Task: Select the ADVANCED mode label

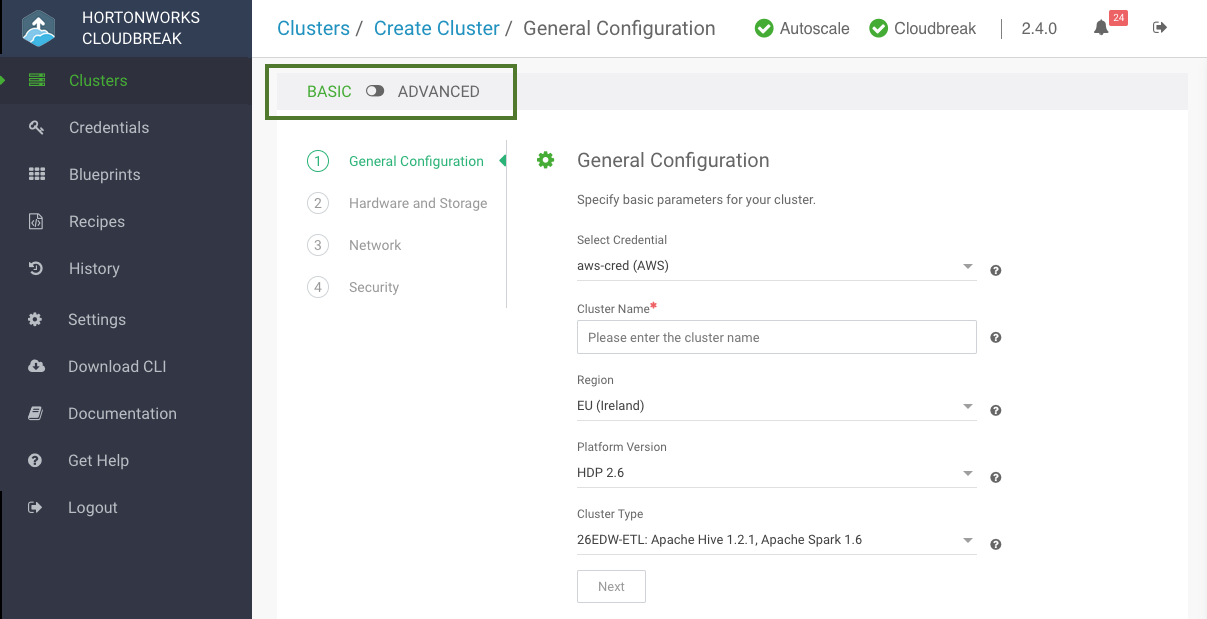Action: click(439, 91)
